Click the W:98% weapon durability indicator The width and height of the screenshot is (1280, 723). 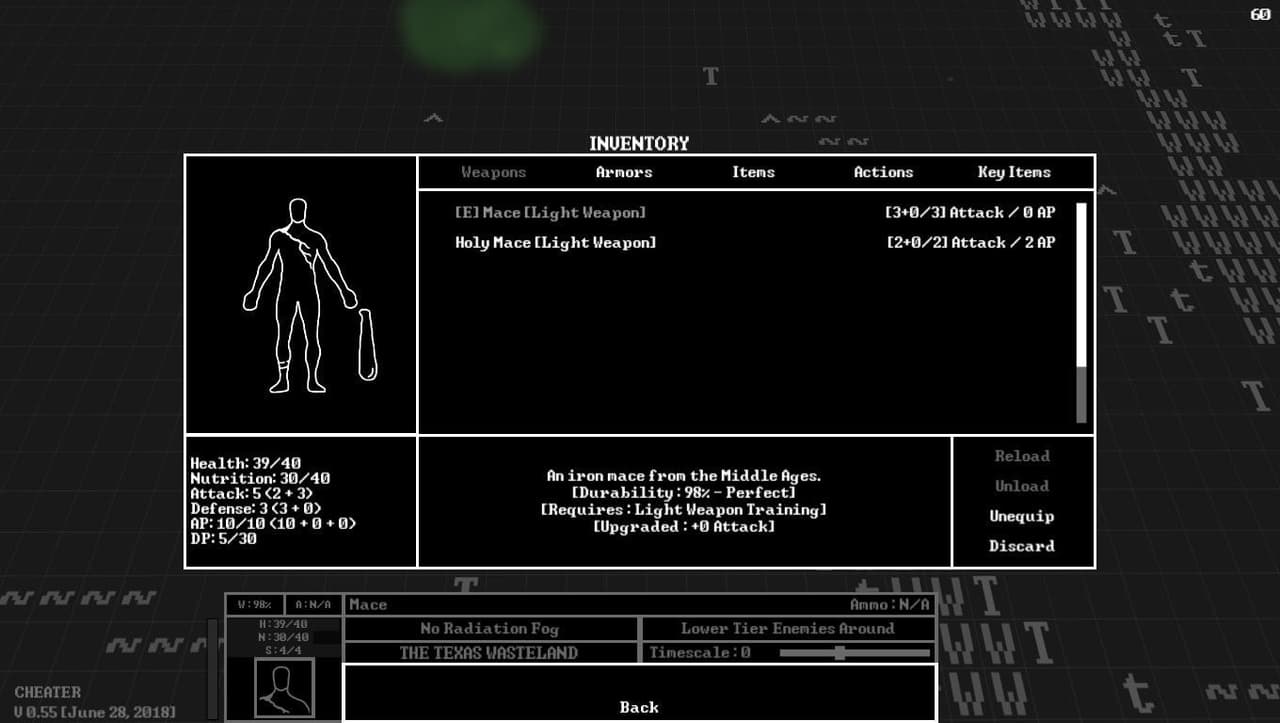(254, 604)
